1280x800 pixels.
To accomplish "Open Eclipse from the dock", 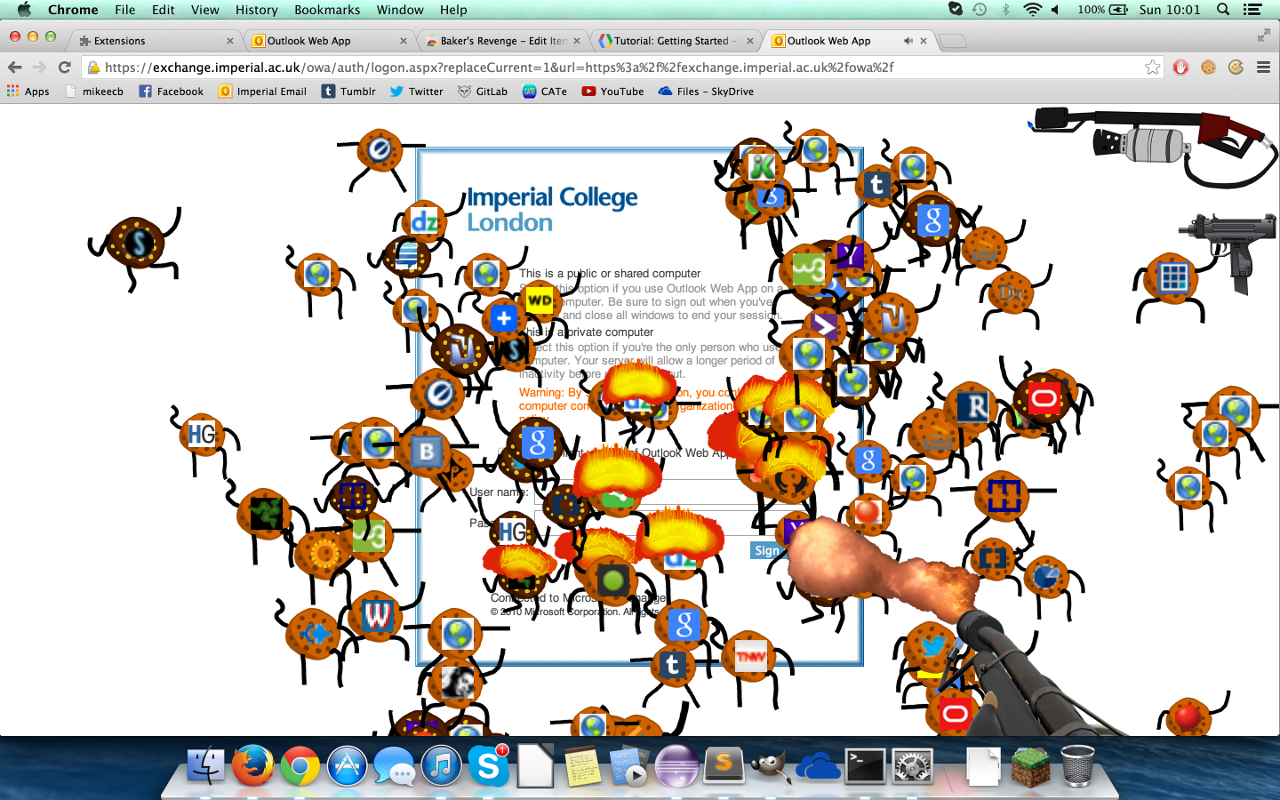I will click(677, 767).
